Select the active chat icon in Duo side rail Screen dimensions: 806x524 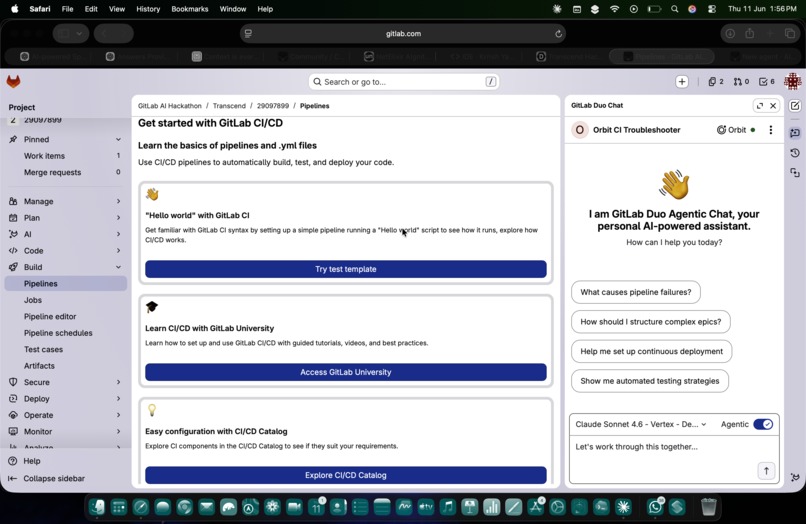click(795, 133)
